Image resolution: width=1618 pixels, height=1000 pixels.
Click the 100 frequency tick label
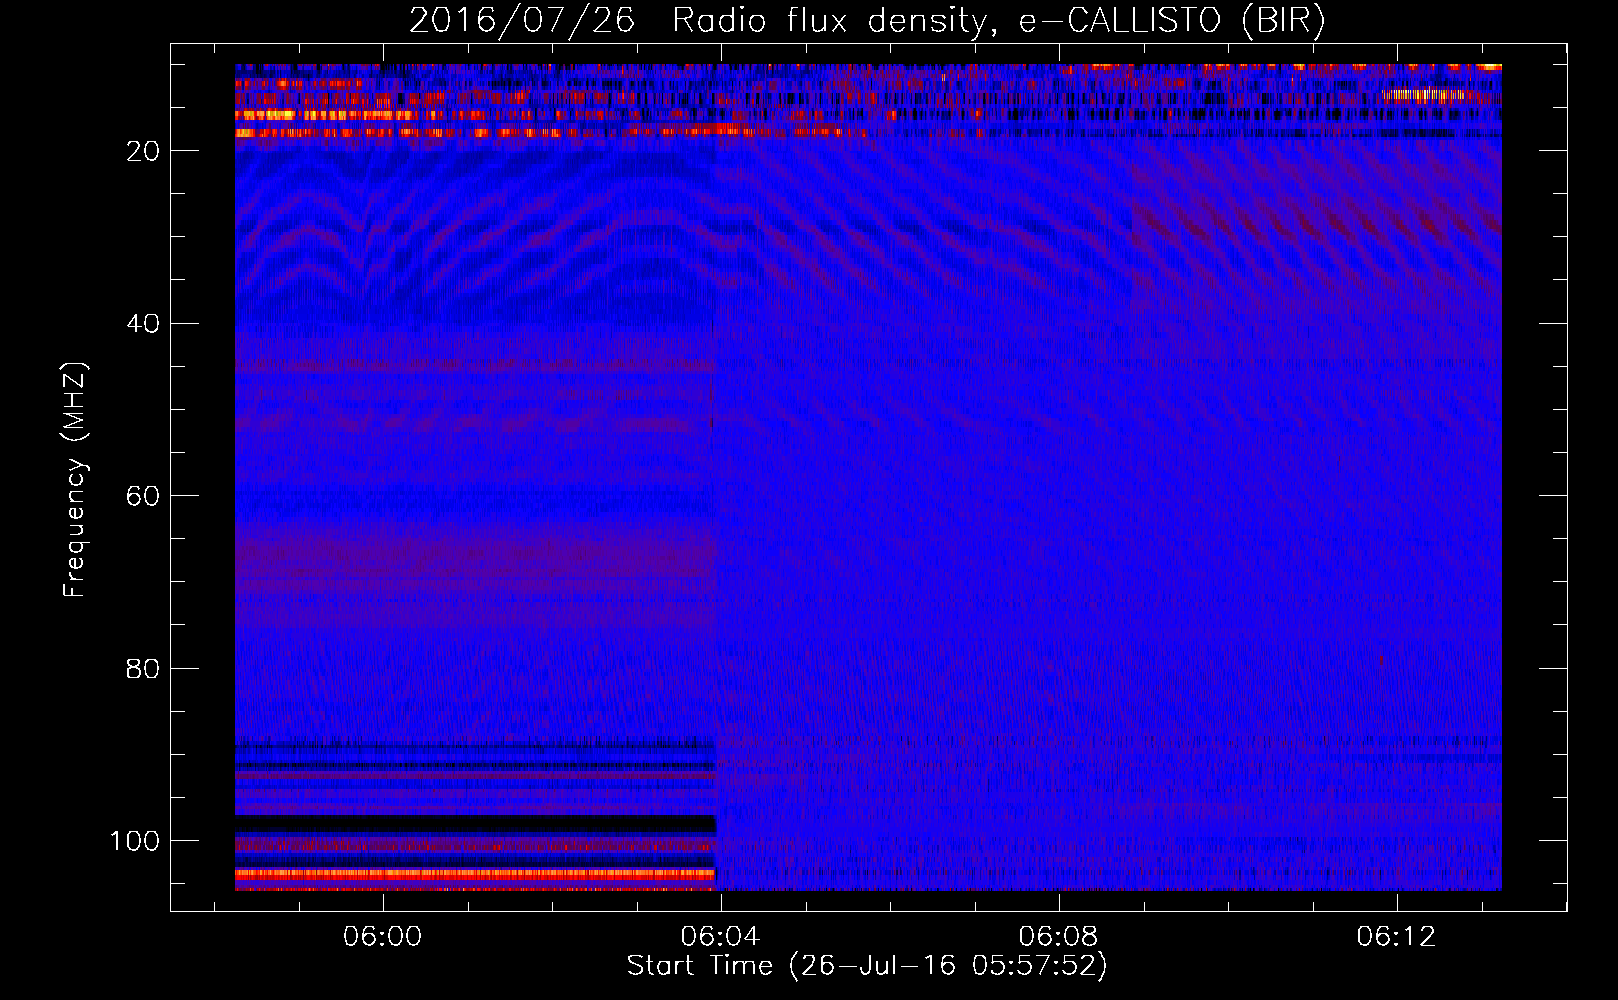(x=135, y=841)
